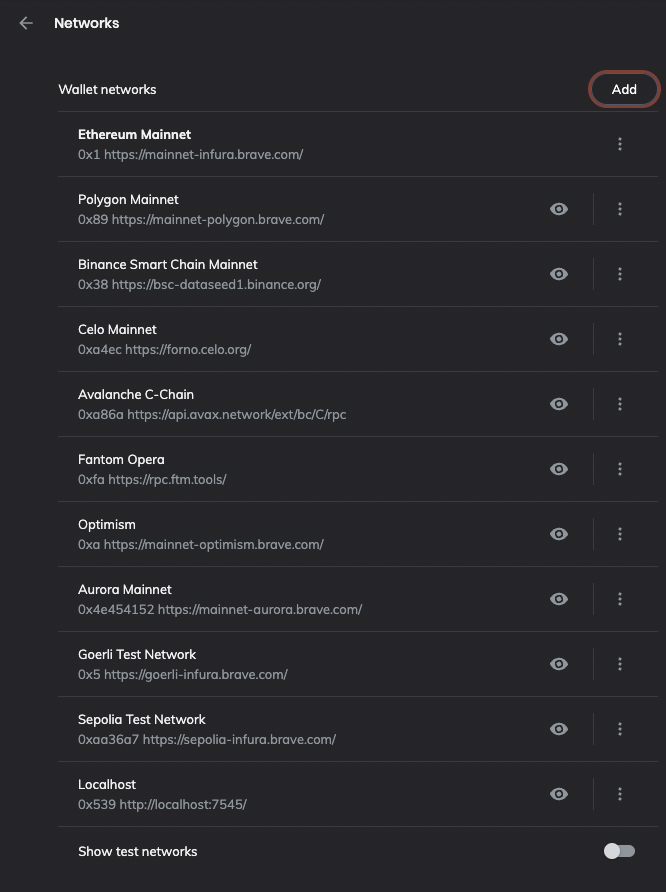Image resolution: width=666 pixels, height=892 pixels.
Task: Open the three-dot menu for Polygon Mainnet
Action: [x=620, y=209]
